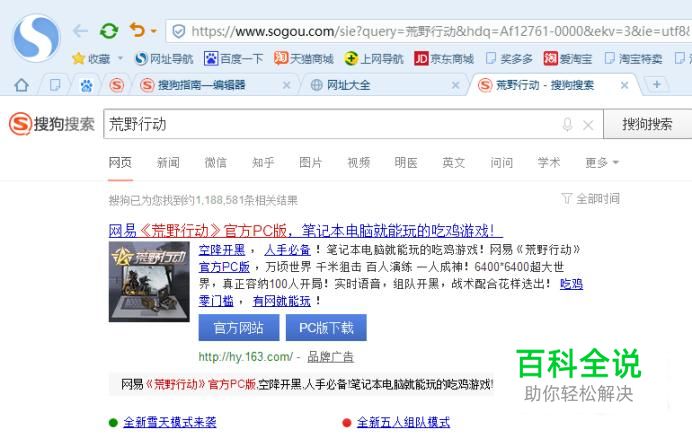Click the 荒野行动 game thumbnail image

tap(149, 281)
